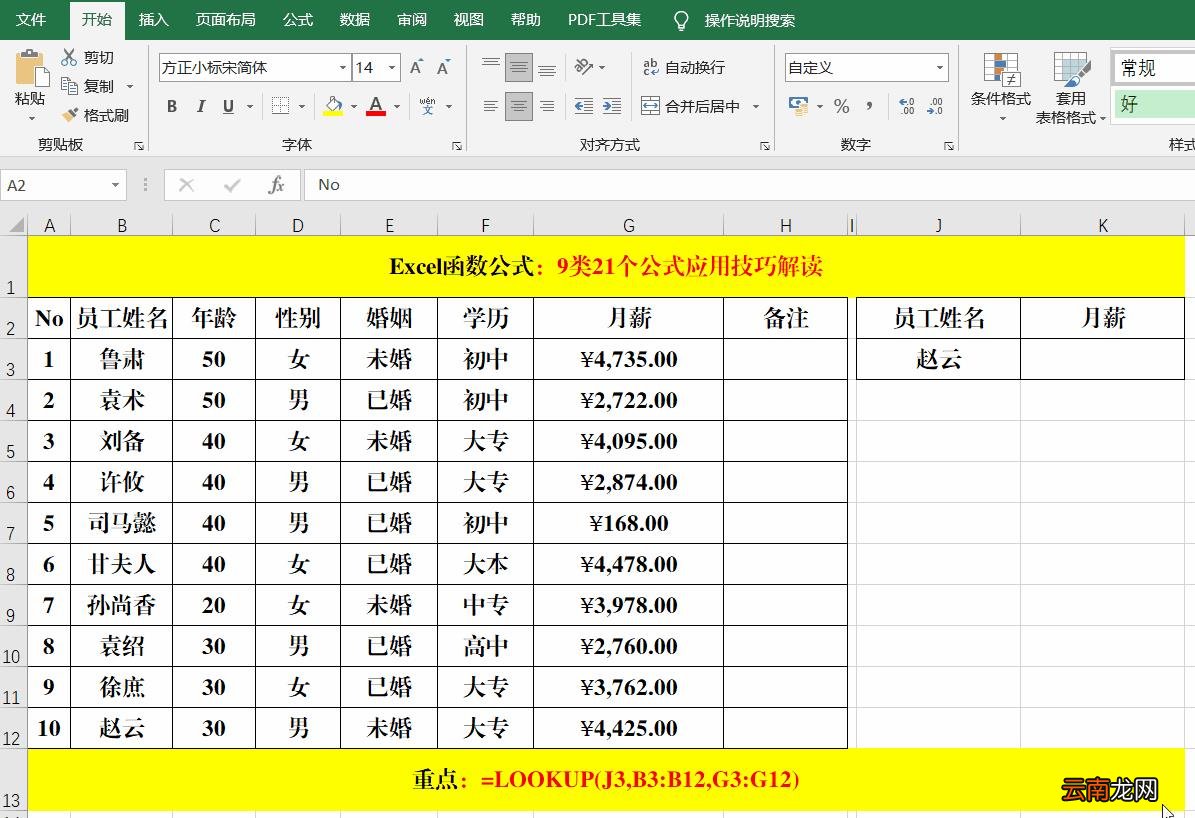The height and width of the screenshot is (818, 1195).
Task: Increase font size with larger A icon
Action: click(416, 67)
